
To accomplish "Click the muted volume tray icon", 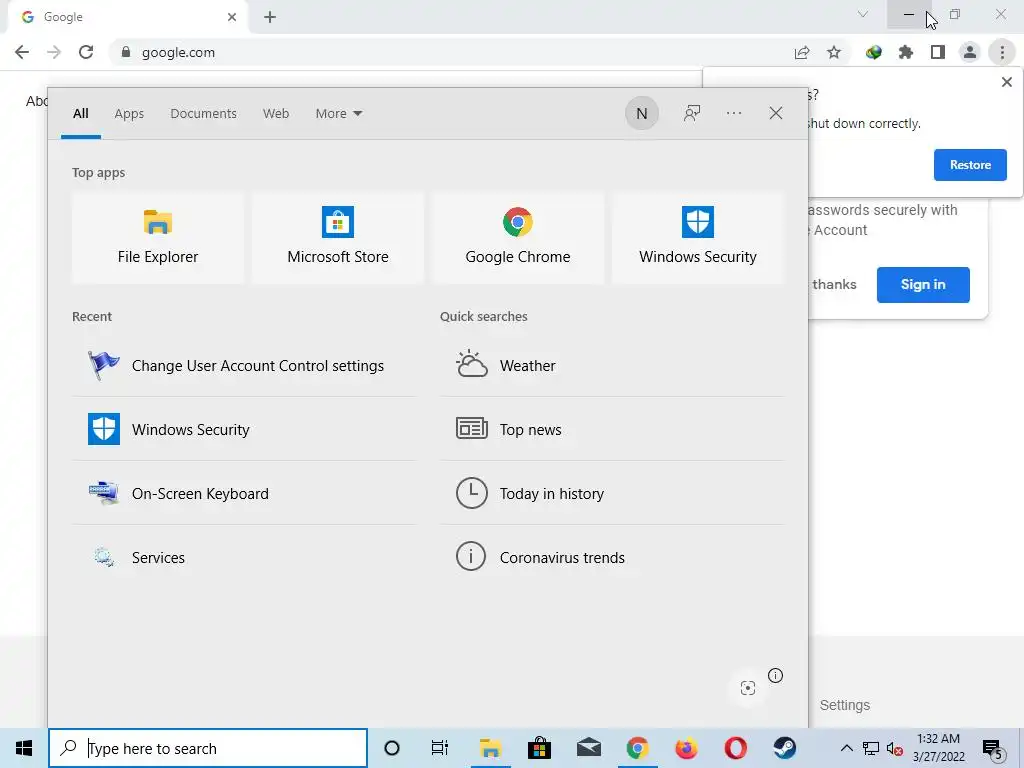I will point(895,748).
